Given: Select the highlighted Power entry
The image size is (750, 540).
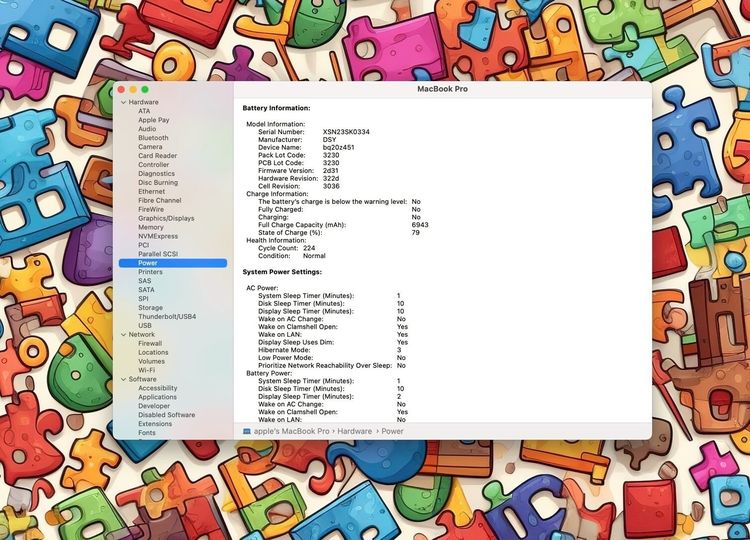Looking at the screenshot, I should (x=173, y=263).
